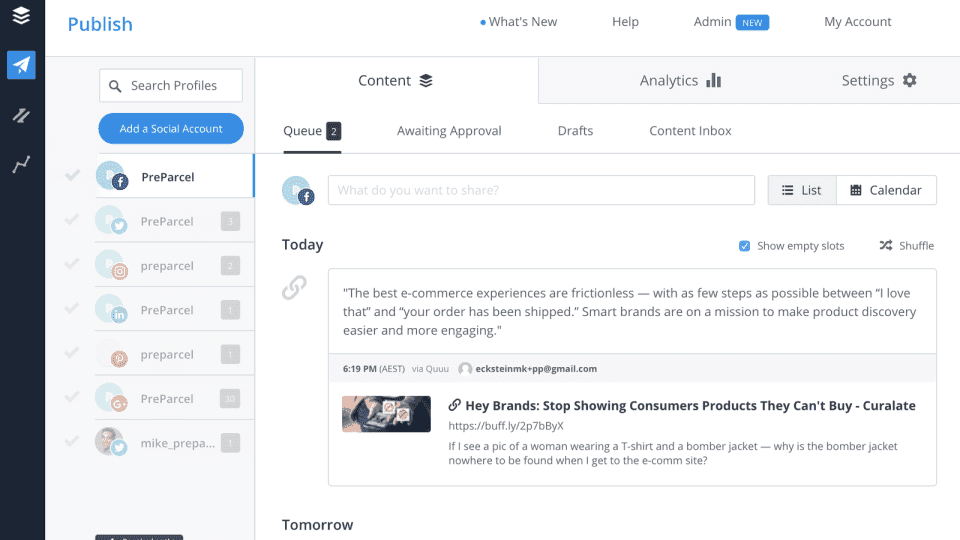Click Add a Social Account button
960x540 pixels.
click(x=171, y=129)
